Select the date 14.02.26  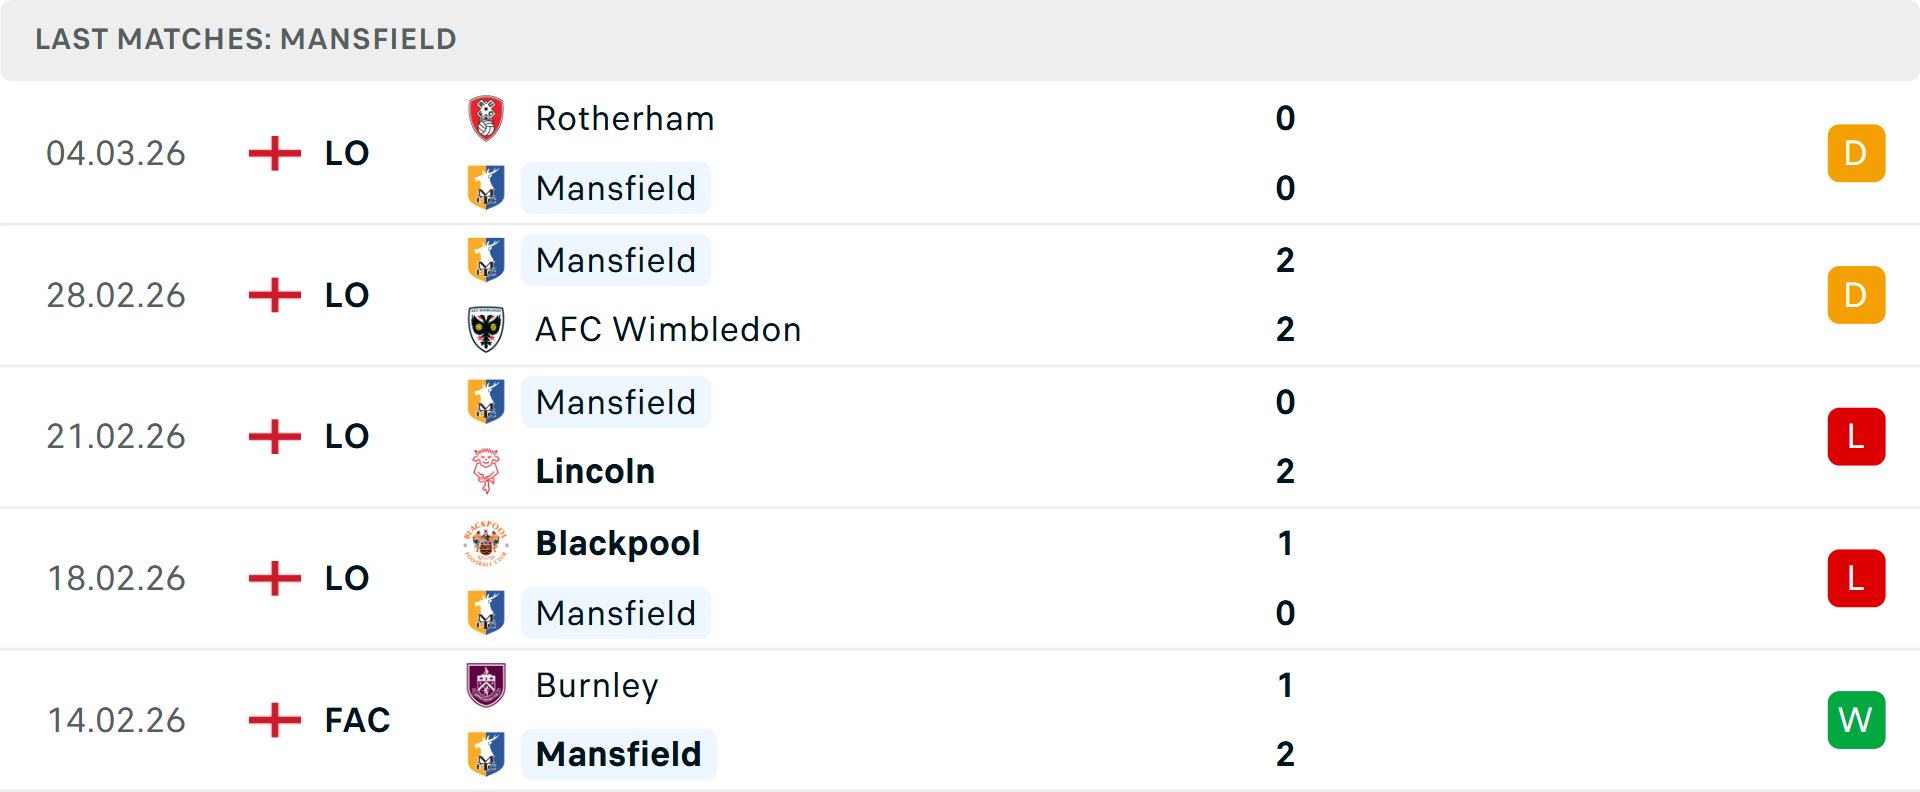coord(116,720)
